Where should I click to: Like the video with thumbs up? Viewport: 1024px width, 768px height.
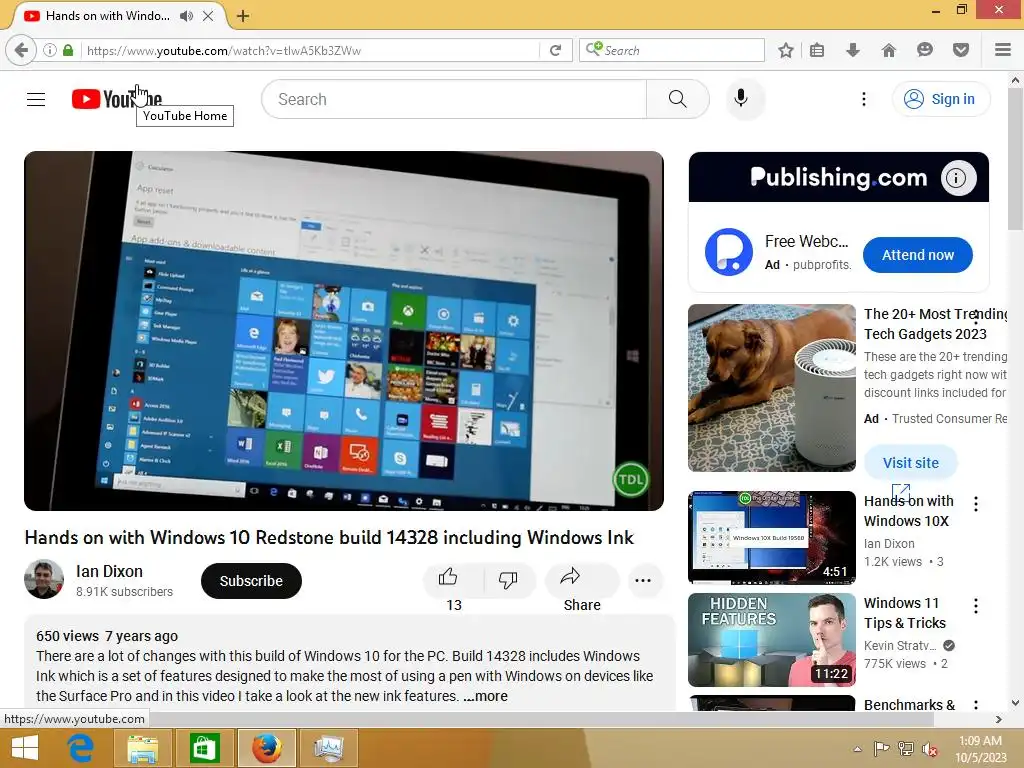[448, 577]
